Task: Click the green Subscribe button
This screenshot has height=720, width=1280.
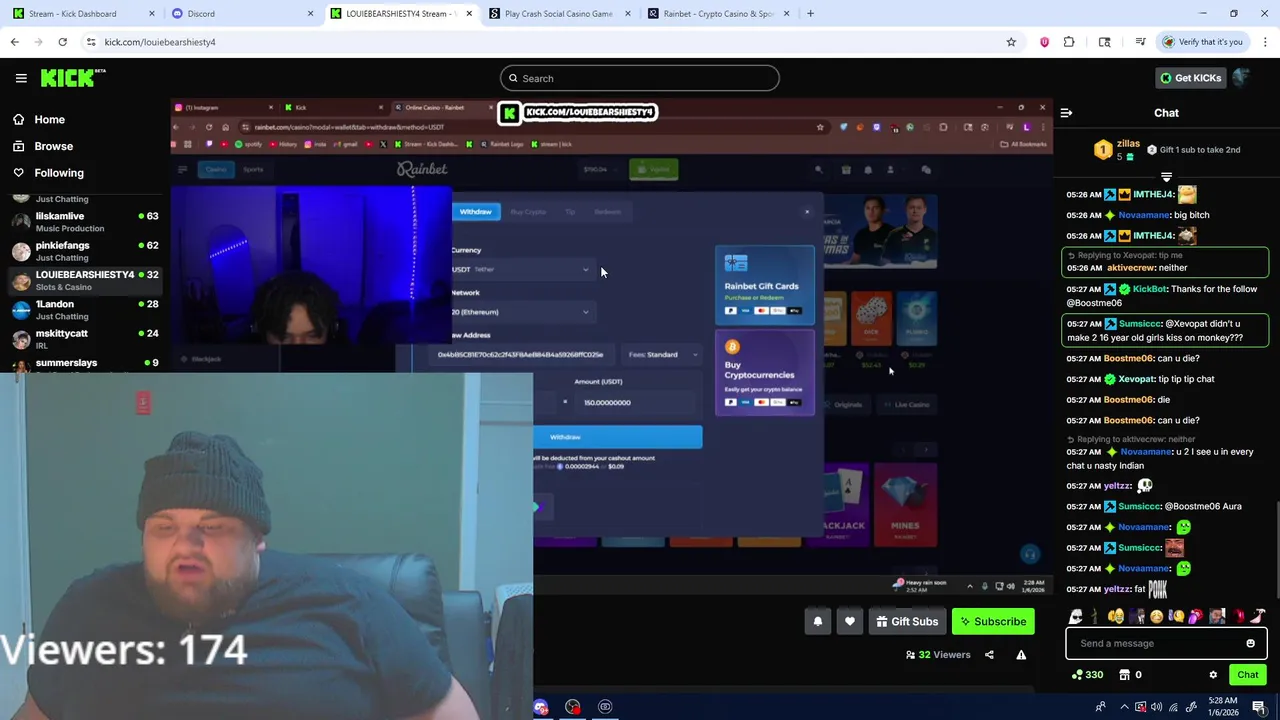Action: [993, 622]
